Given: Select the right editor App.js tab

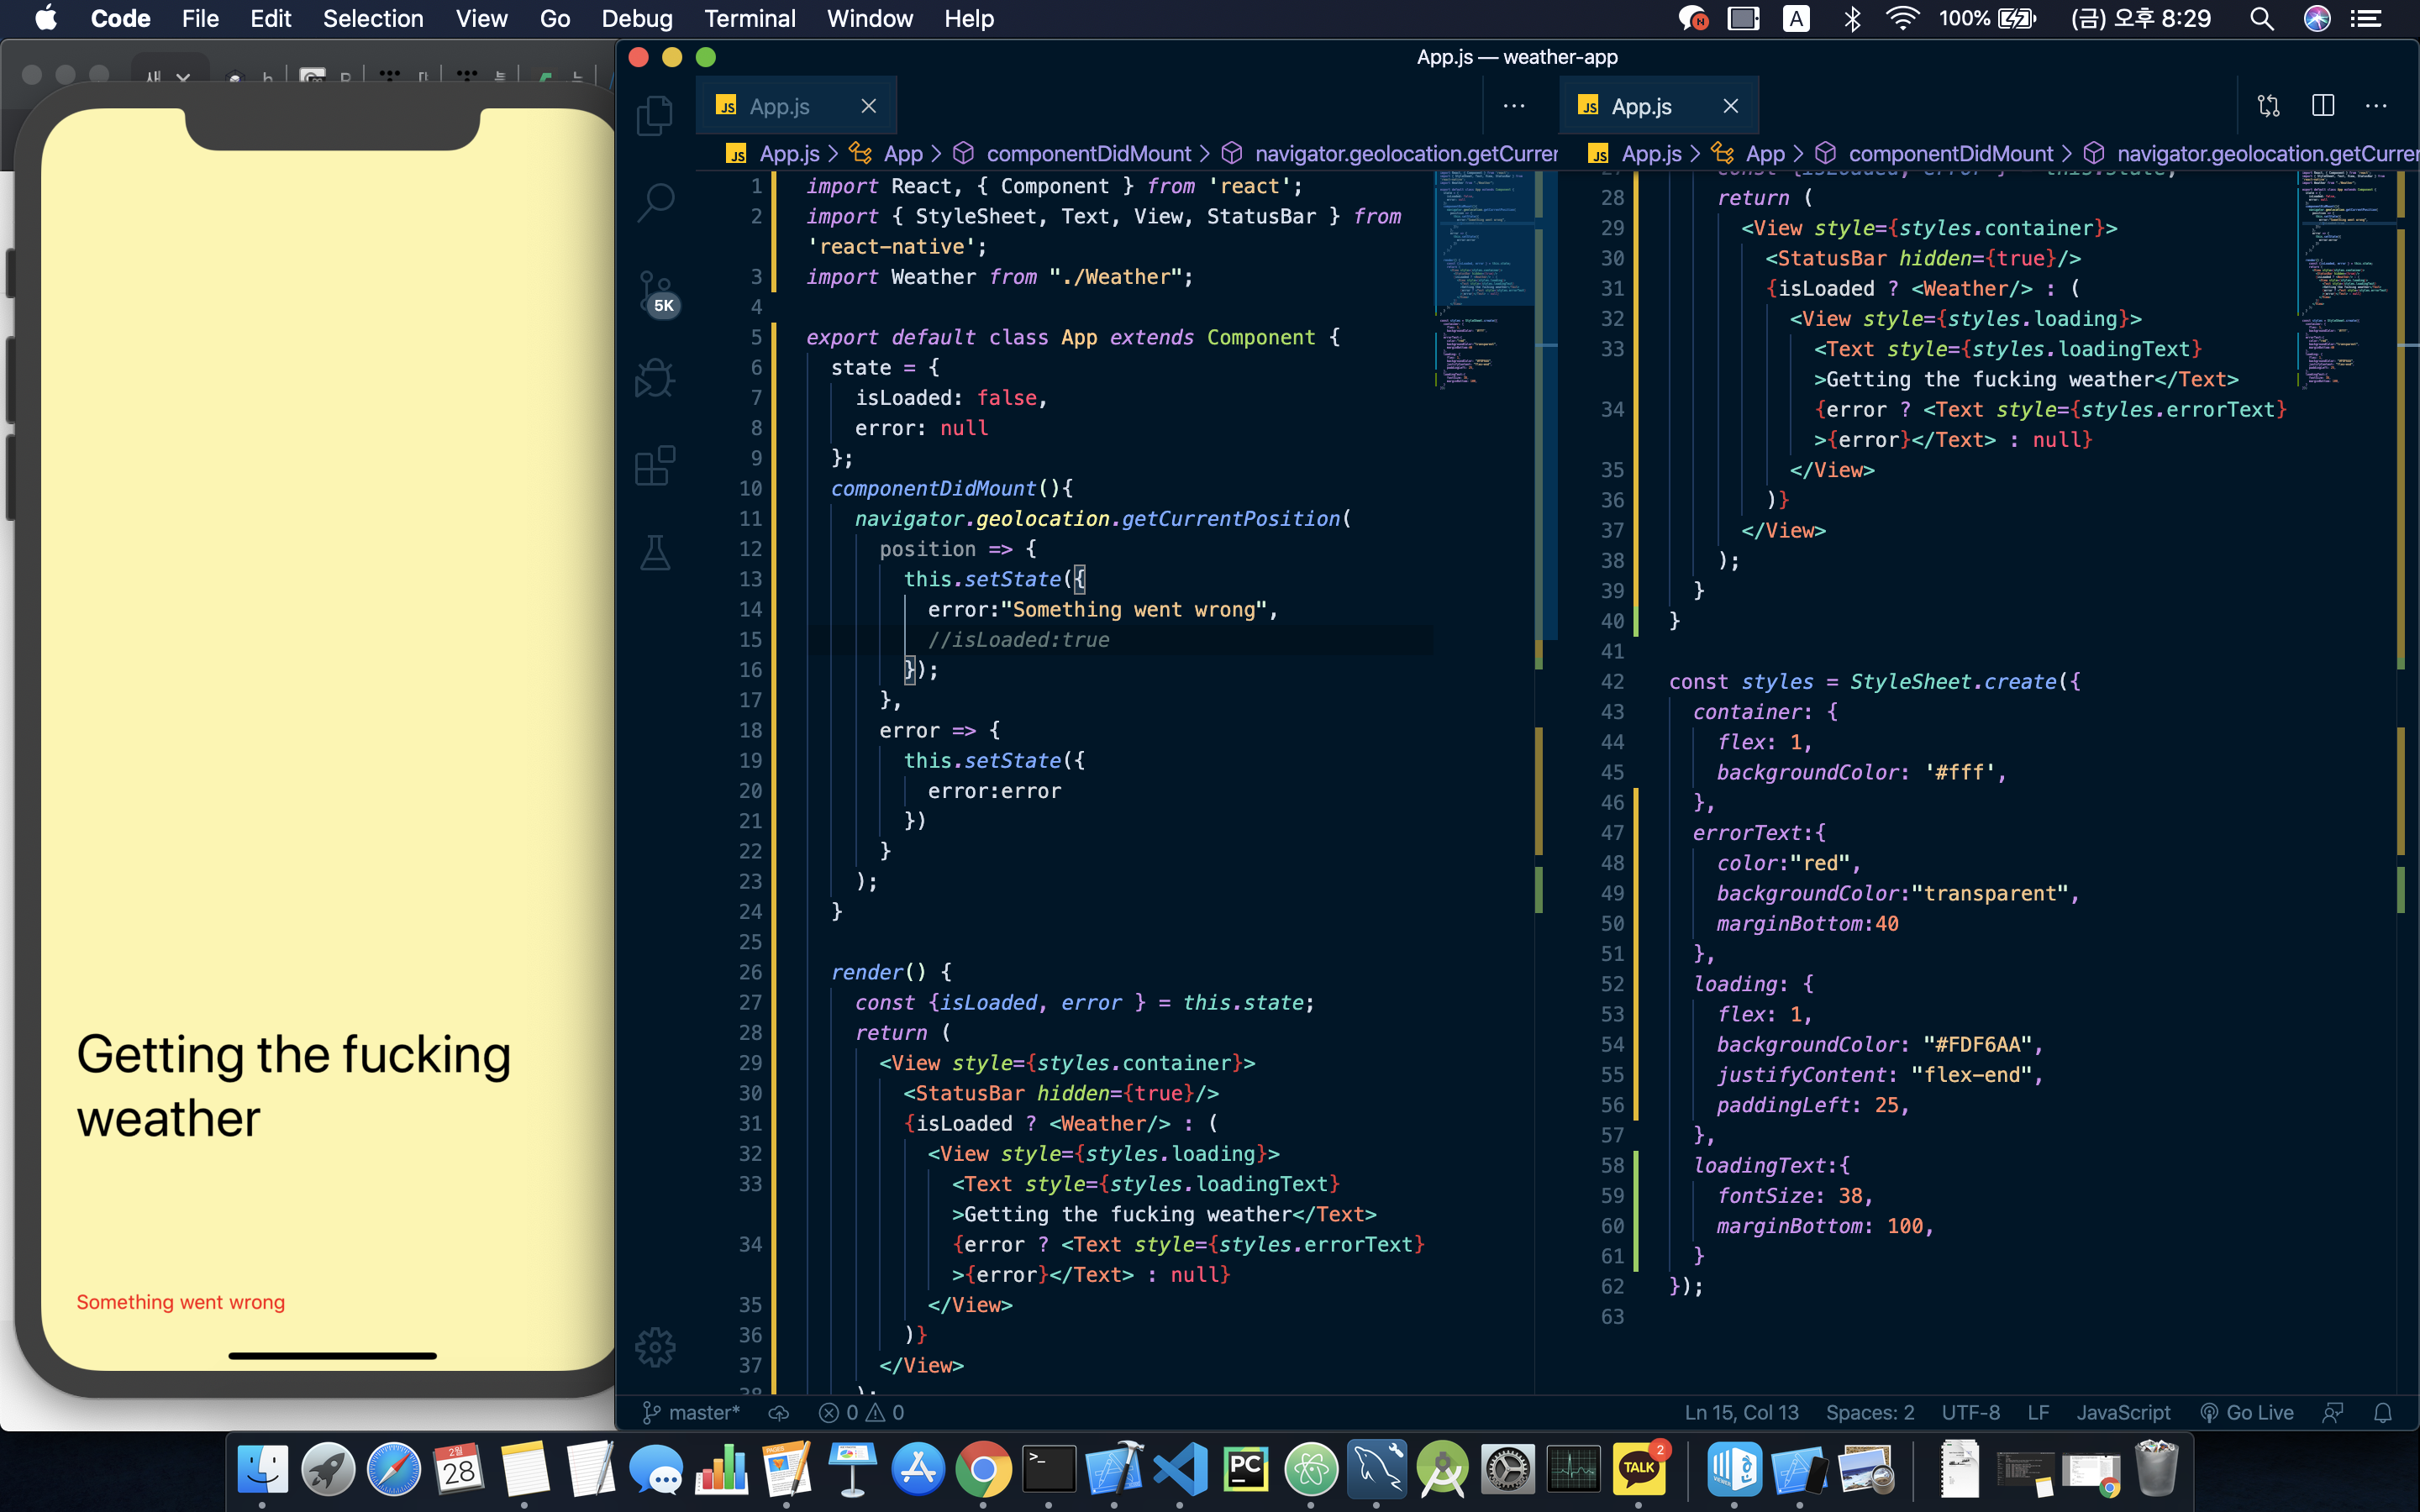Looking at the screenshot, I should point(1641,106).
